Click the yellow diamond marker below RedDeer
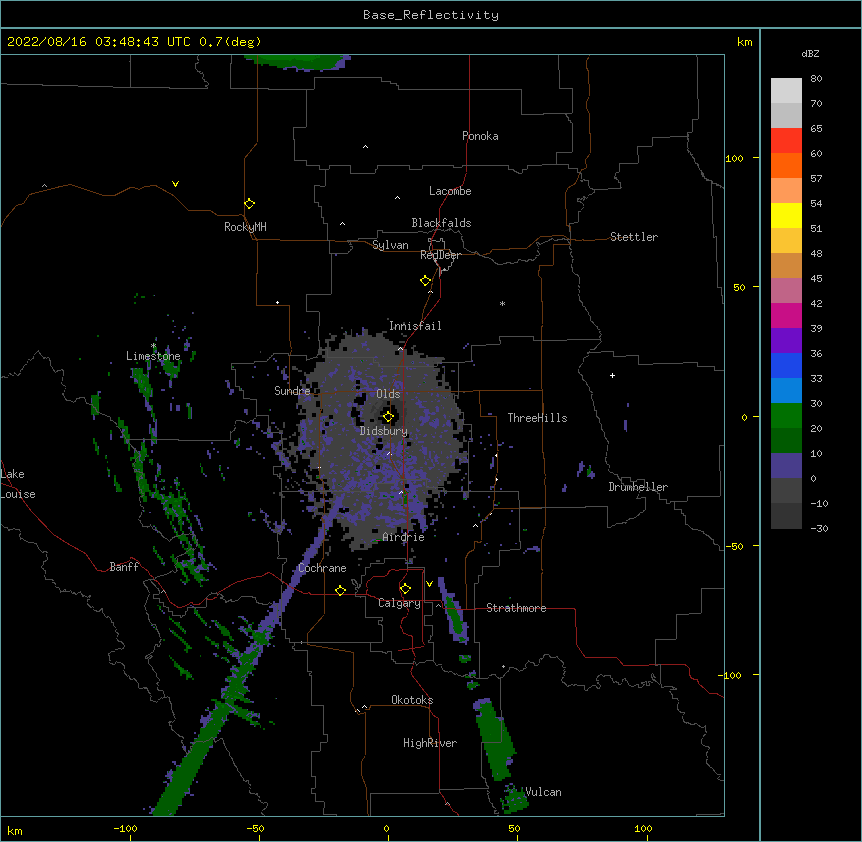The width and height of the screenshot is (862, 842). [425, 281]
